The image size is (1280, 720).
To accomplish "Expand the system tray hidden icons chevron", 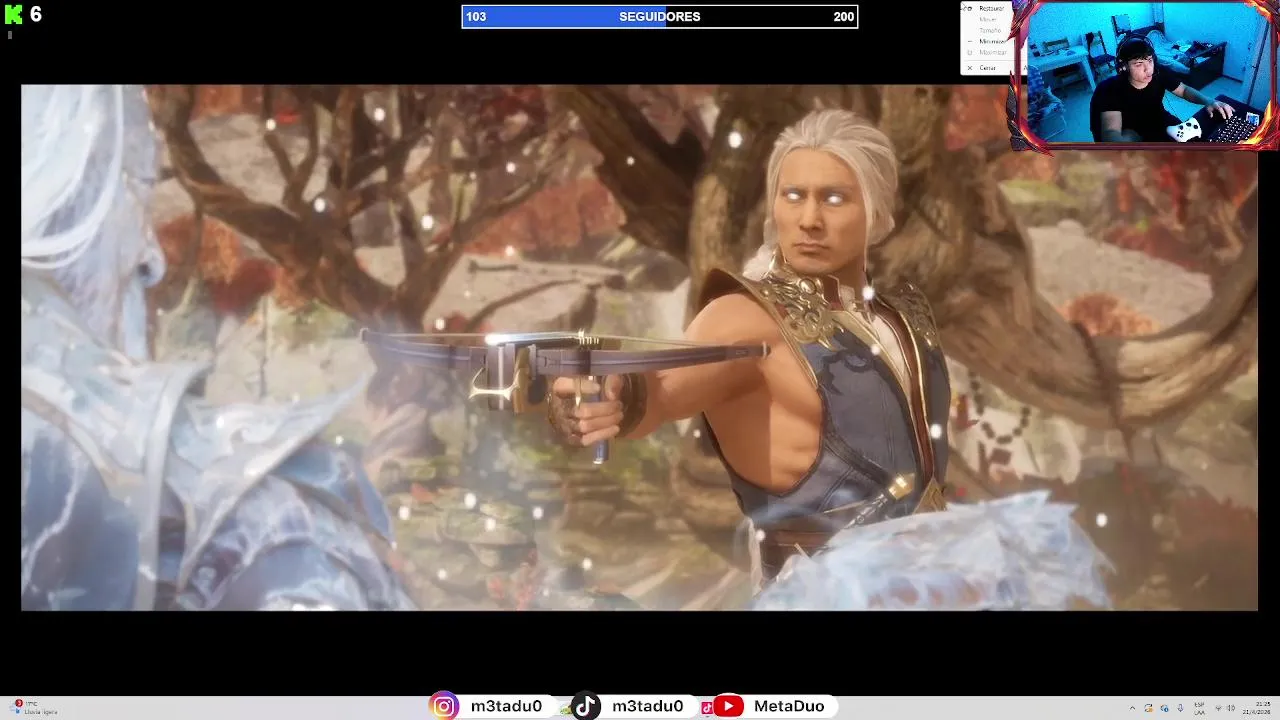I will [x=1132, y=708].
